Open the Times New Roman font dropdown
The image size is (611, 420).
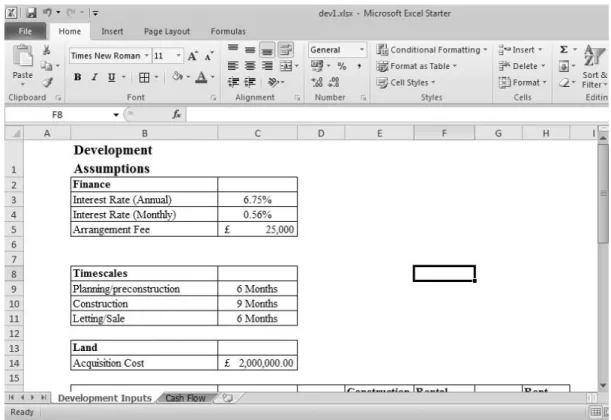(x=147, y=56)
